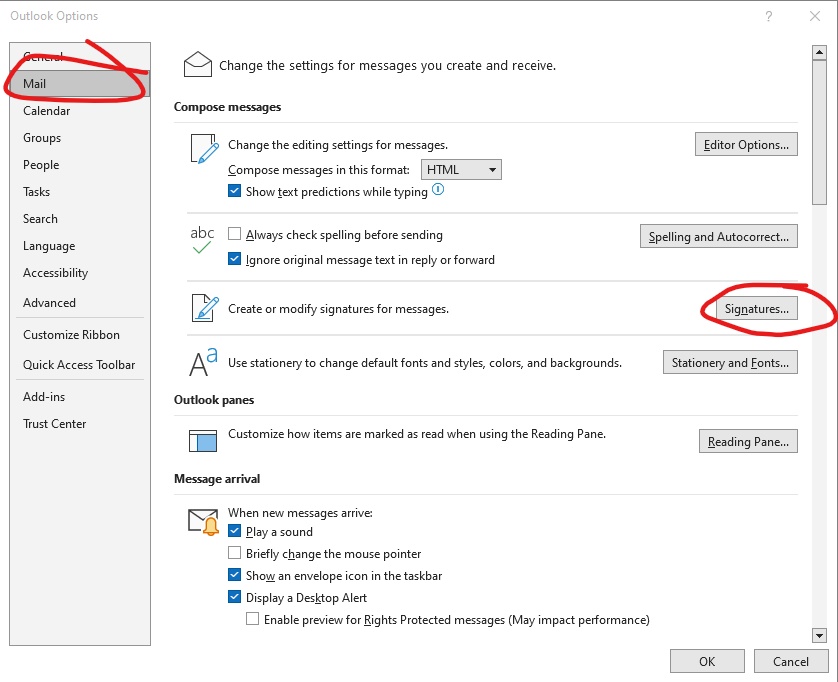Uncheck Show text predictions while typing

(x=234, y=191)
